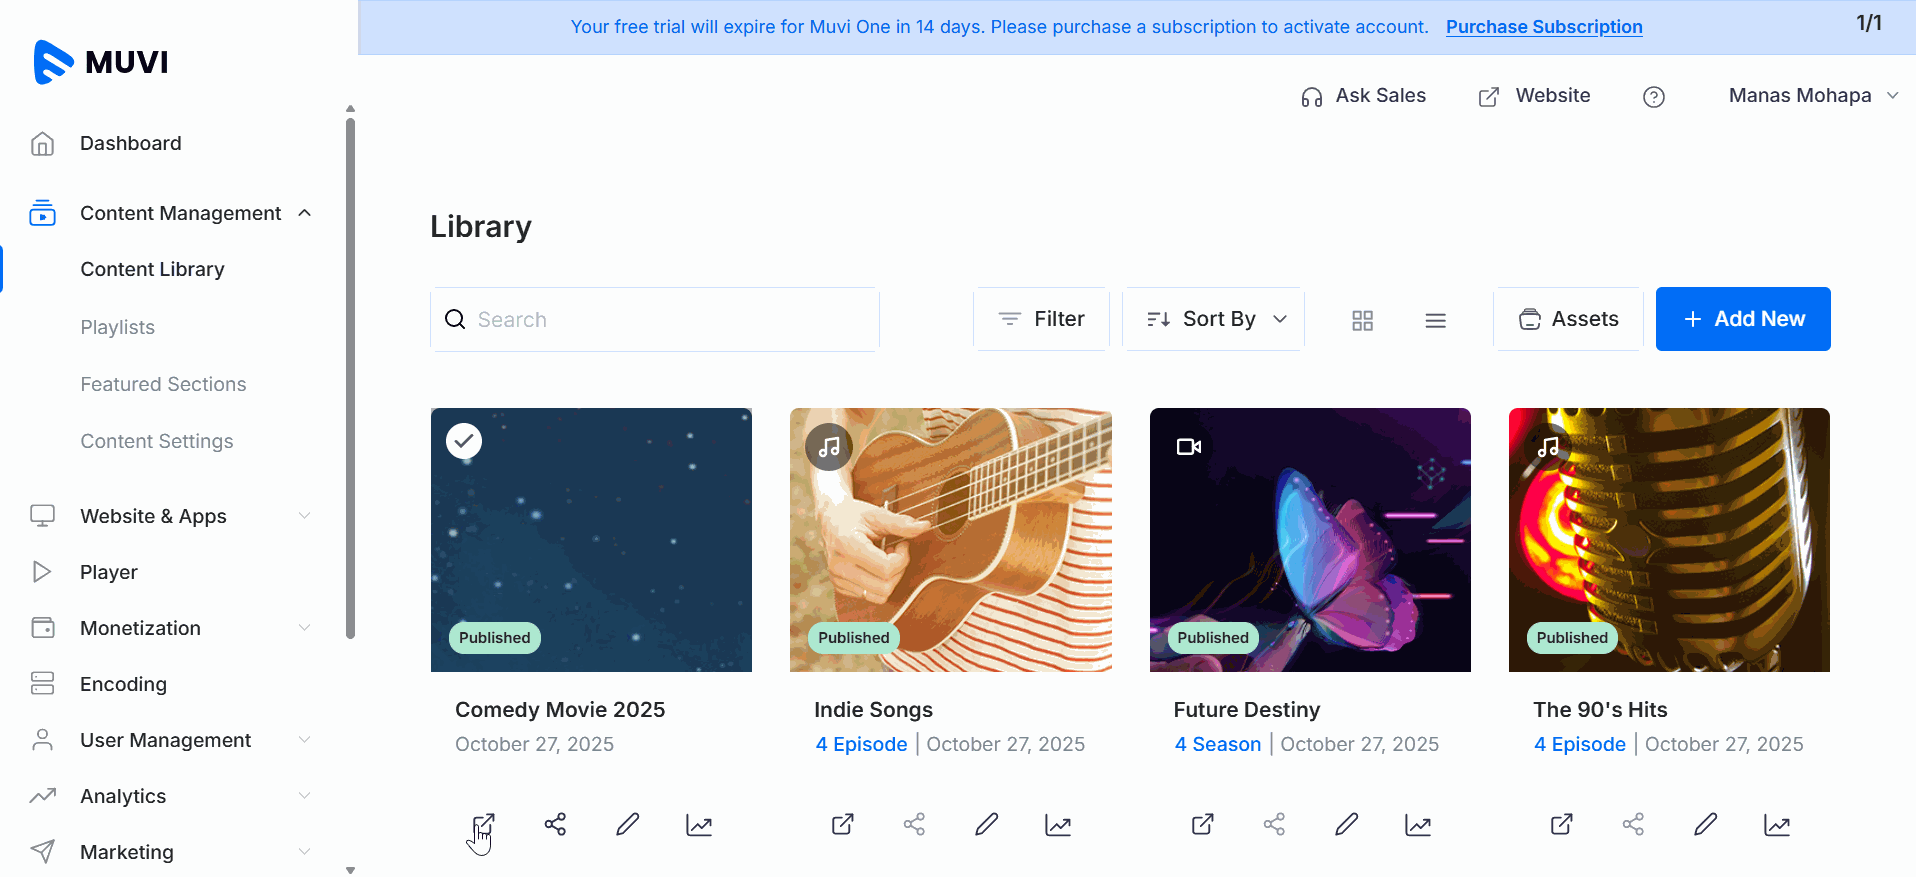1916x877 pixels.
Task: Open the Sort By dropdown
Action: click(x=1214, y=319)
